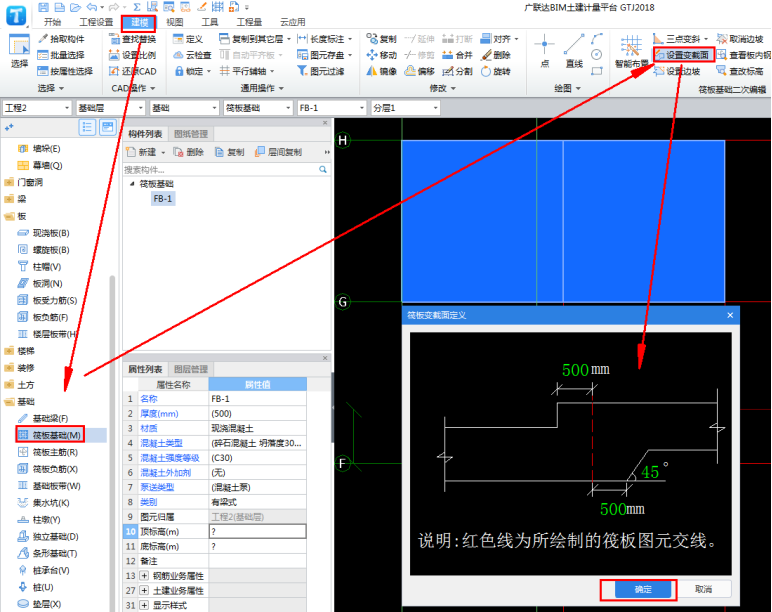Select FB-1 in the component list
This screenshot has width=772, height=612.
click(162, 198)
